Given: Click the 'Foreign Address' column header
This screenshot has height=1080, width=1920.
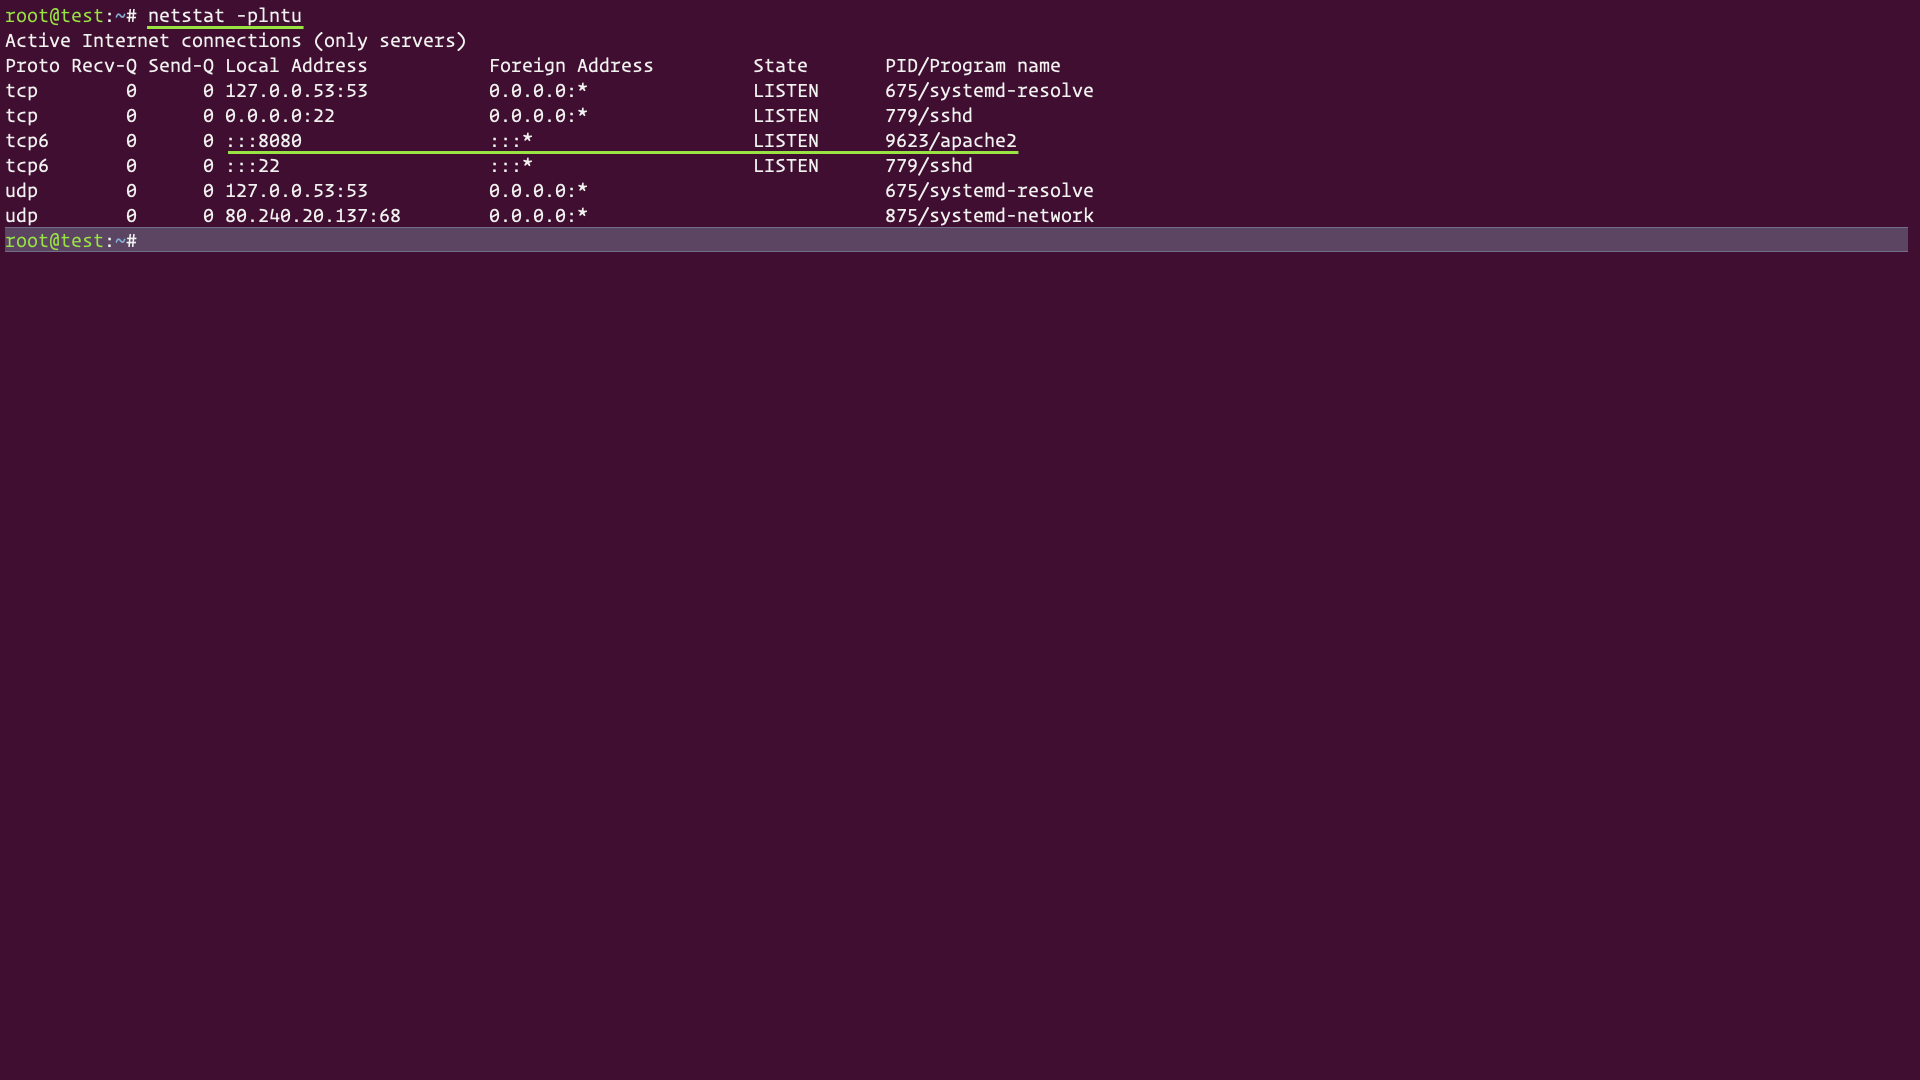Looking at the screenshot, I should [571, 66].
